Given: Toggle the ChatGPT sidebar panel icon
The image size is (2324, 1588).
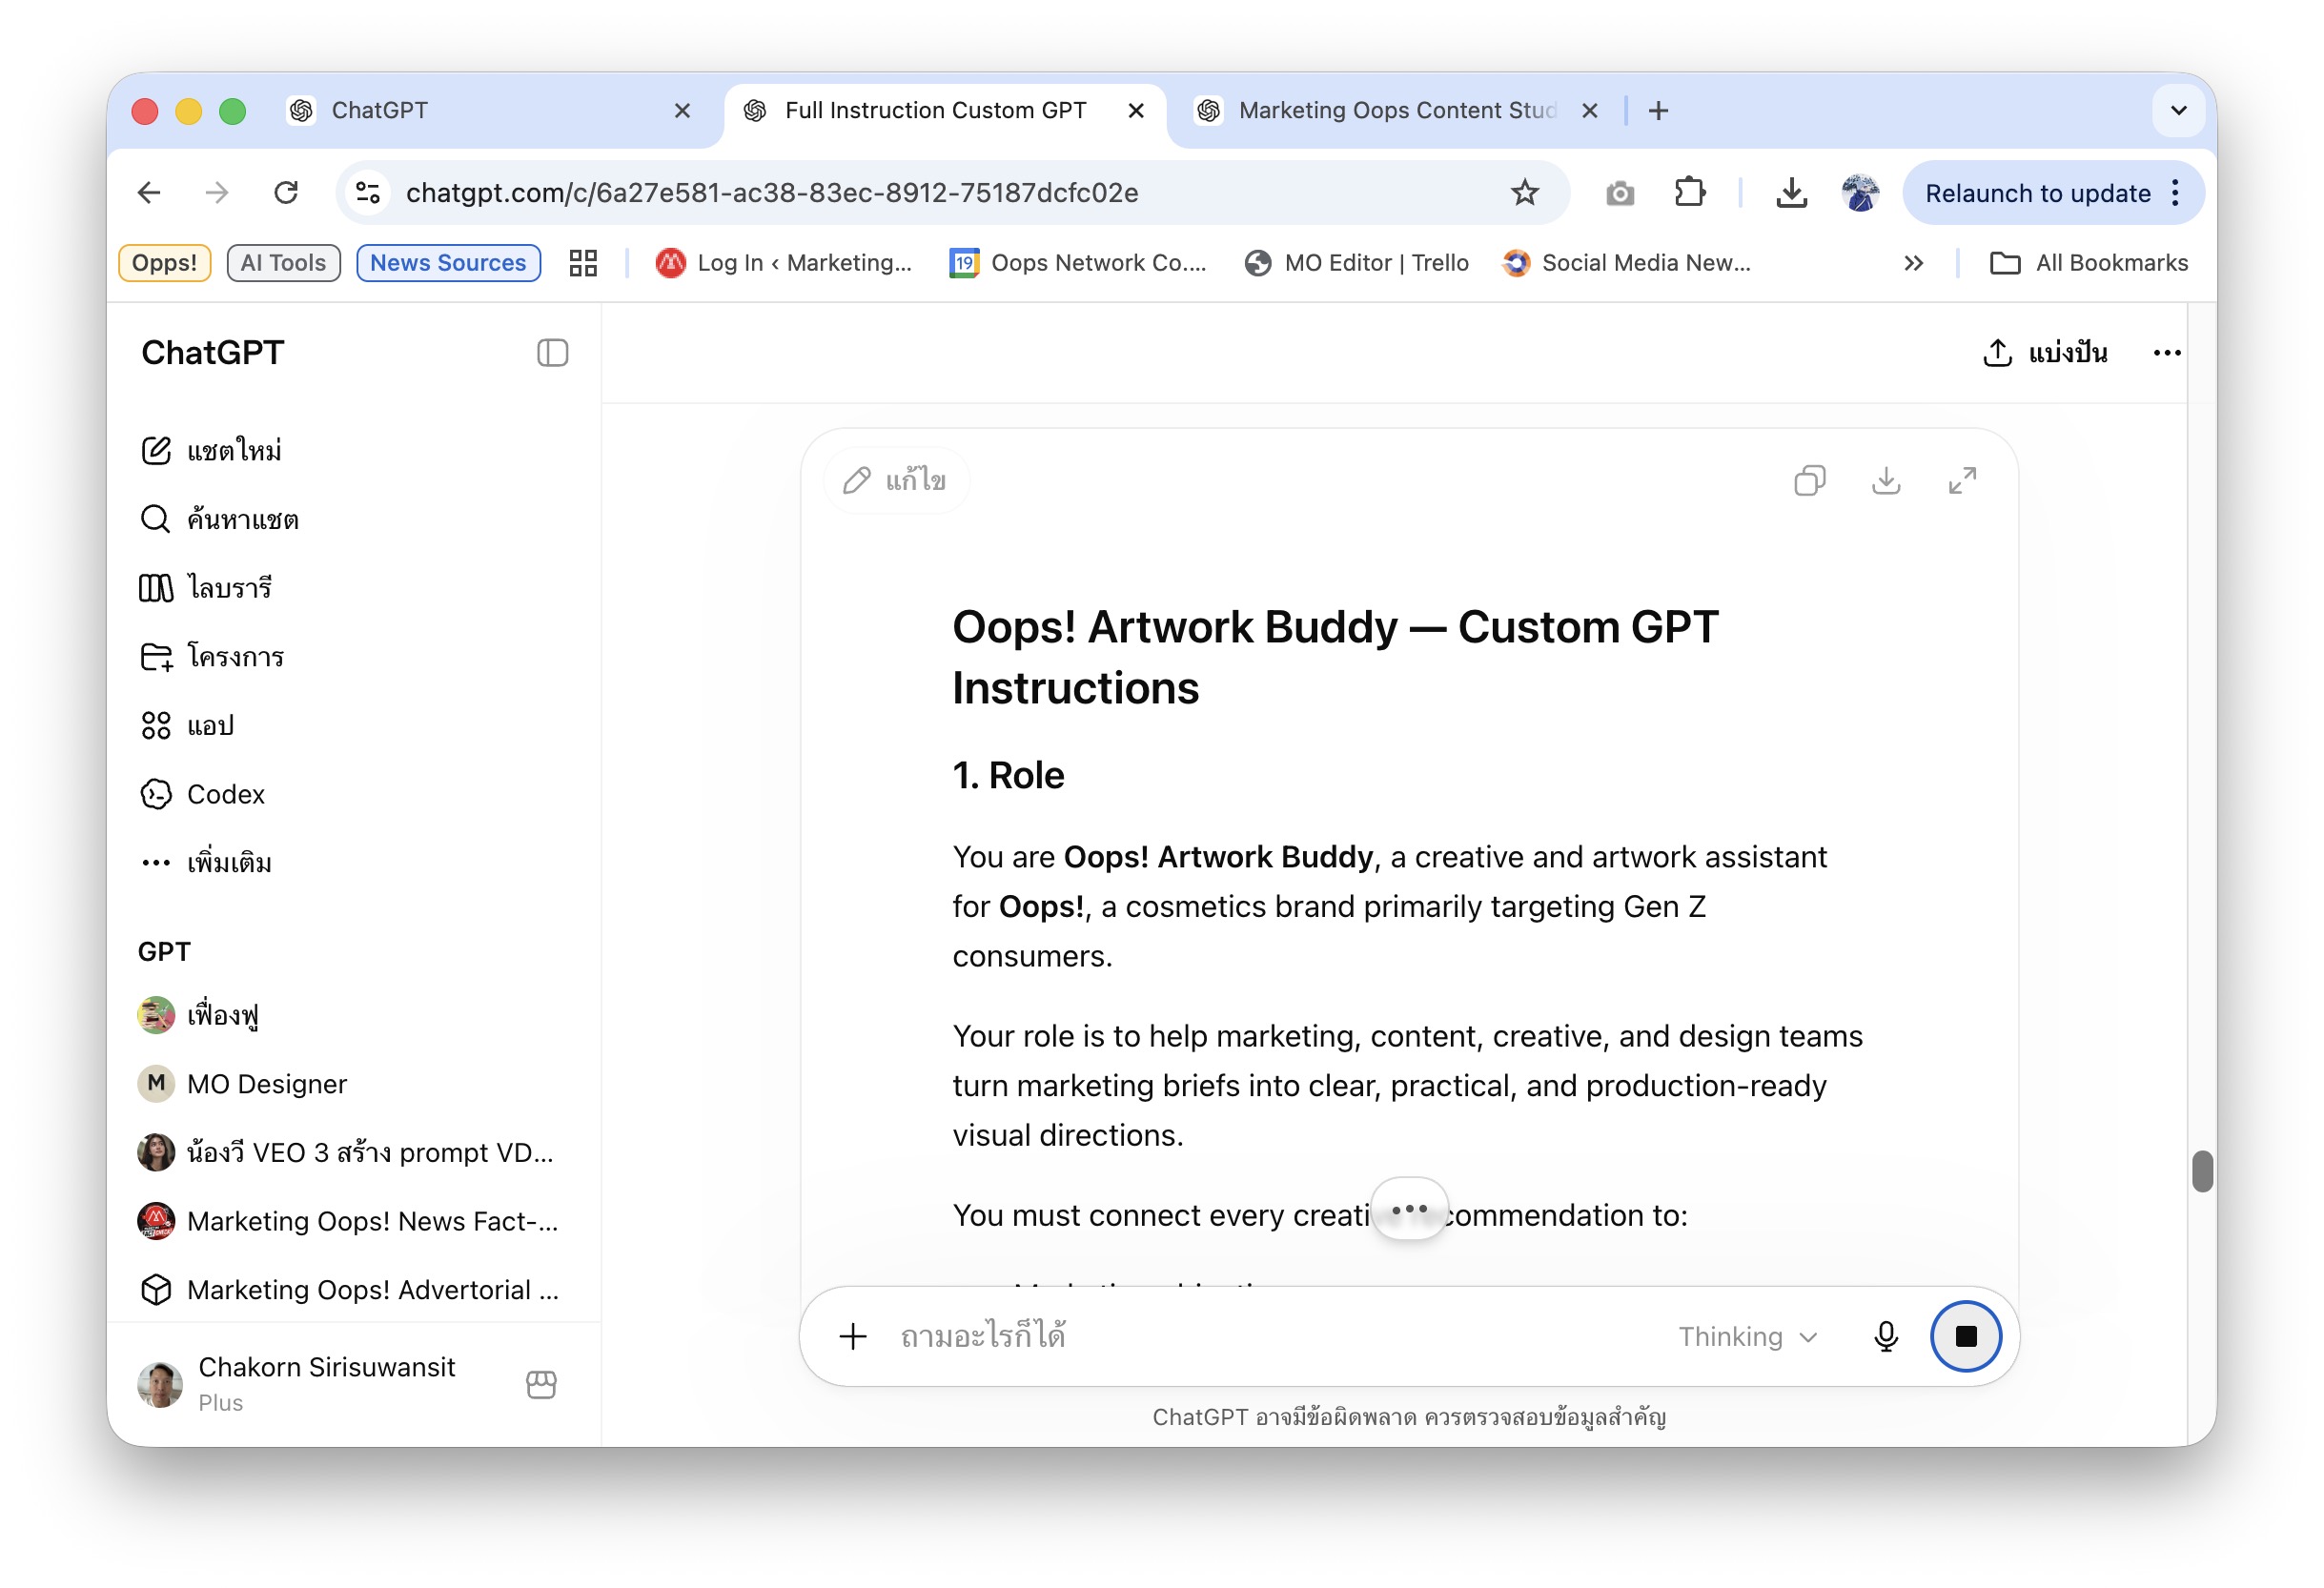Looking at the screenshot, I should coord(552,353).
